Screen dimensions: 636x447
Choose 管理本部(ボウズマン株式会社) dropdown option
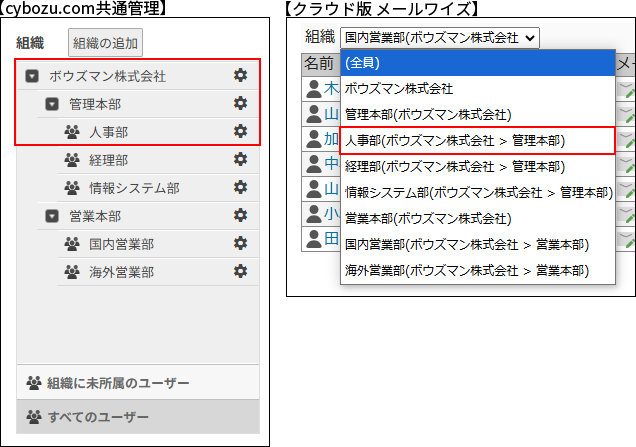pyautogui.click(x=478, y=115)
